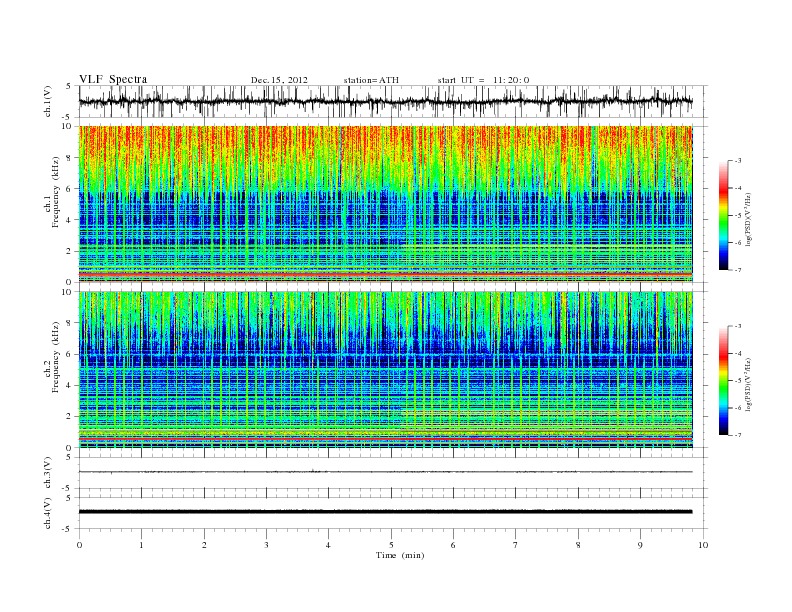Click the "-5" voltage tick of ch.1(V) panel
Screen dimensions: 792x612
click(x=68, y=117)
